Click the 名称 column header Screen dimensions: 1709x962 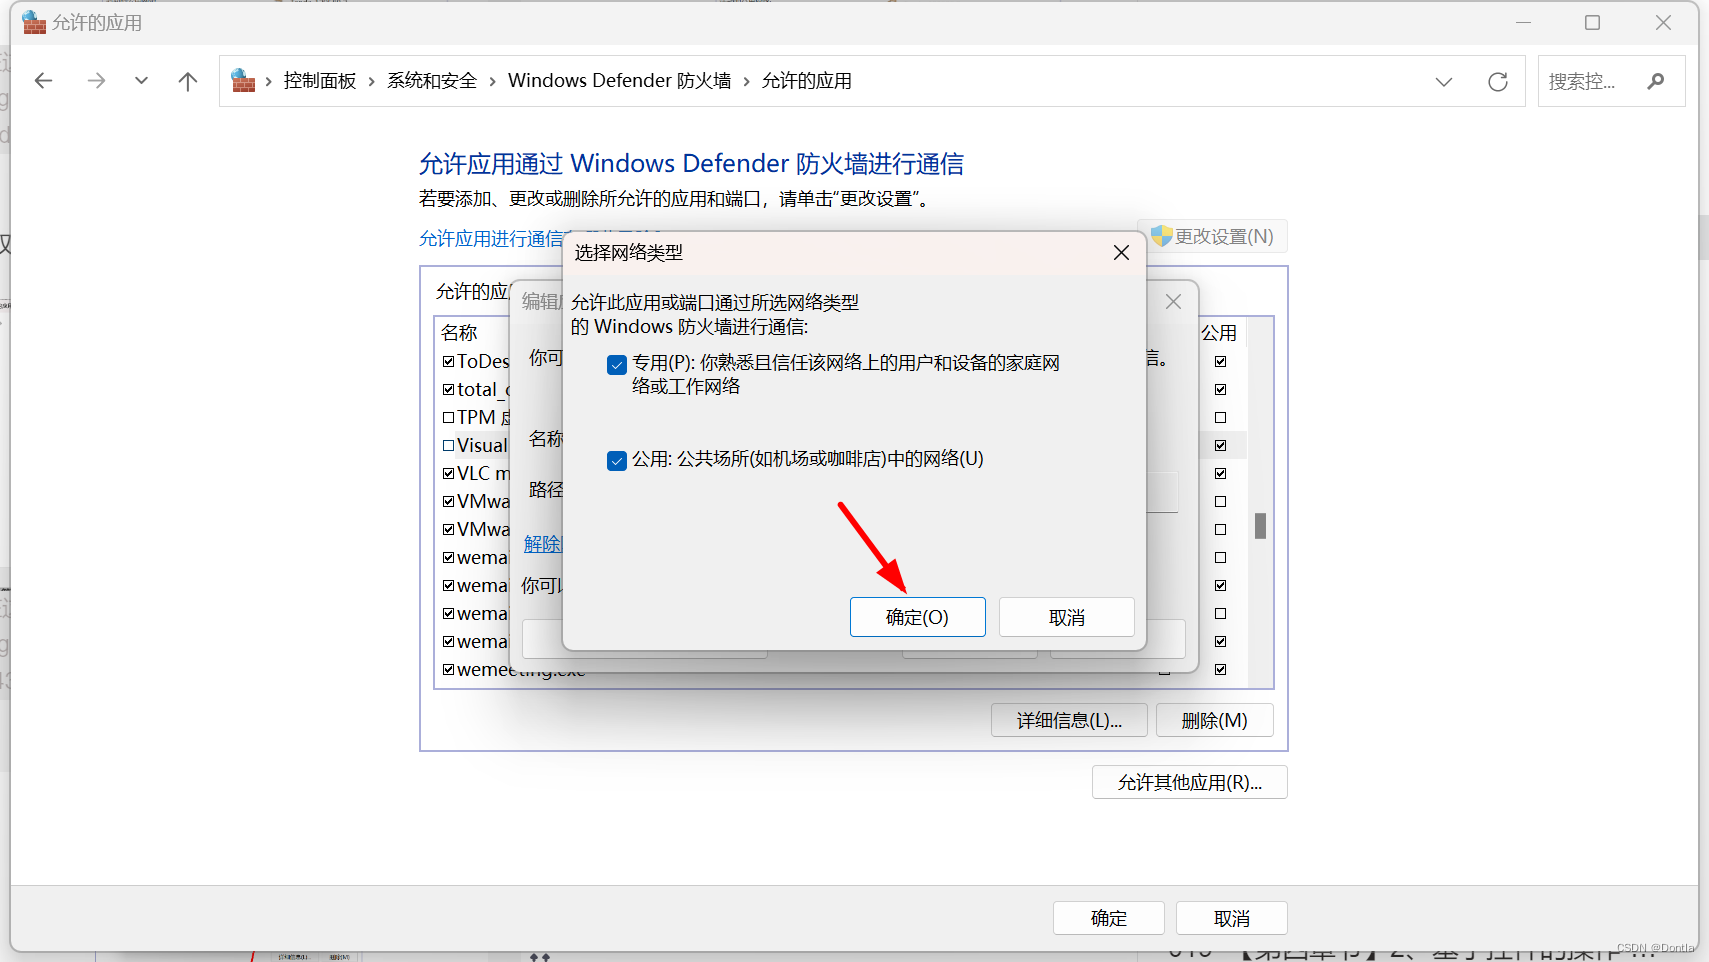[x=459, y=332]
